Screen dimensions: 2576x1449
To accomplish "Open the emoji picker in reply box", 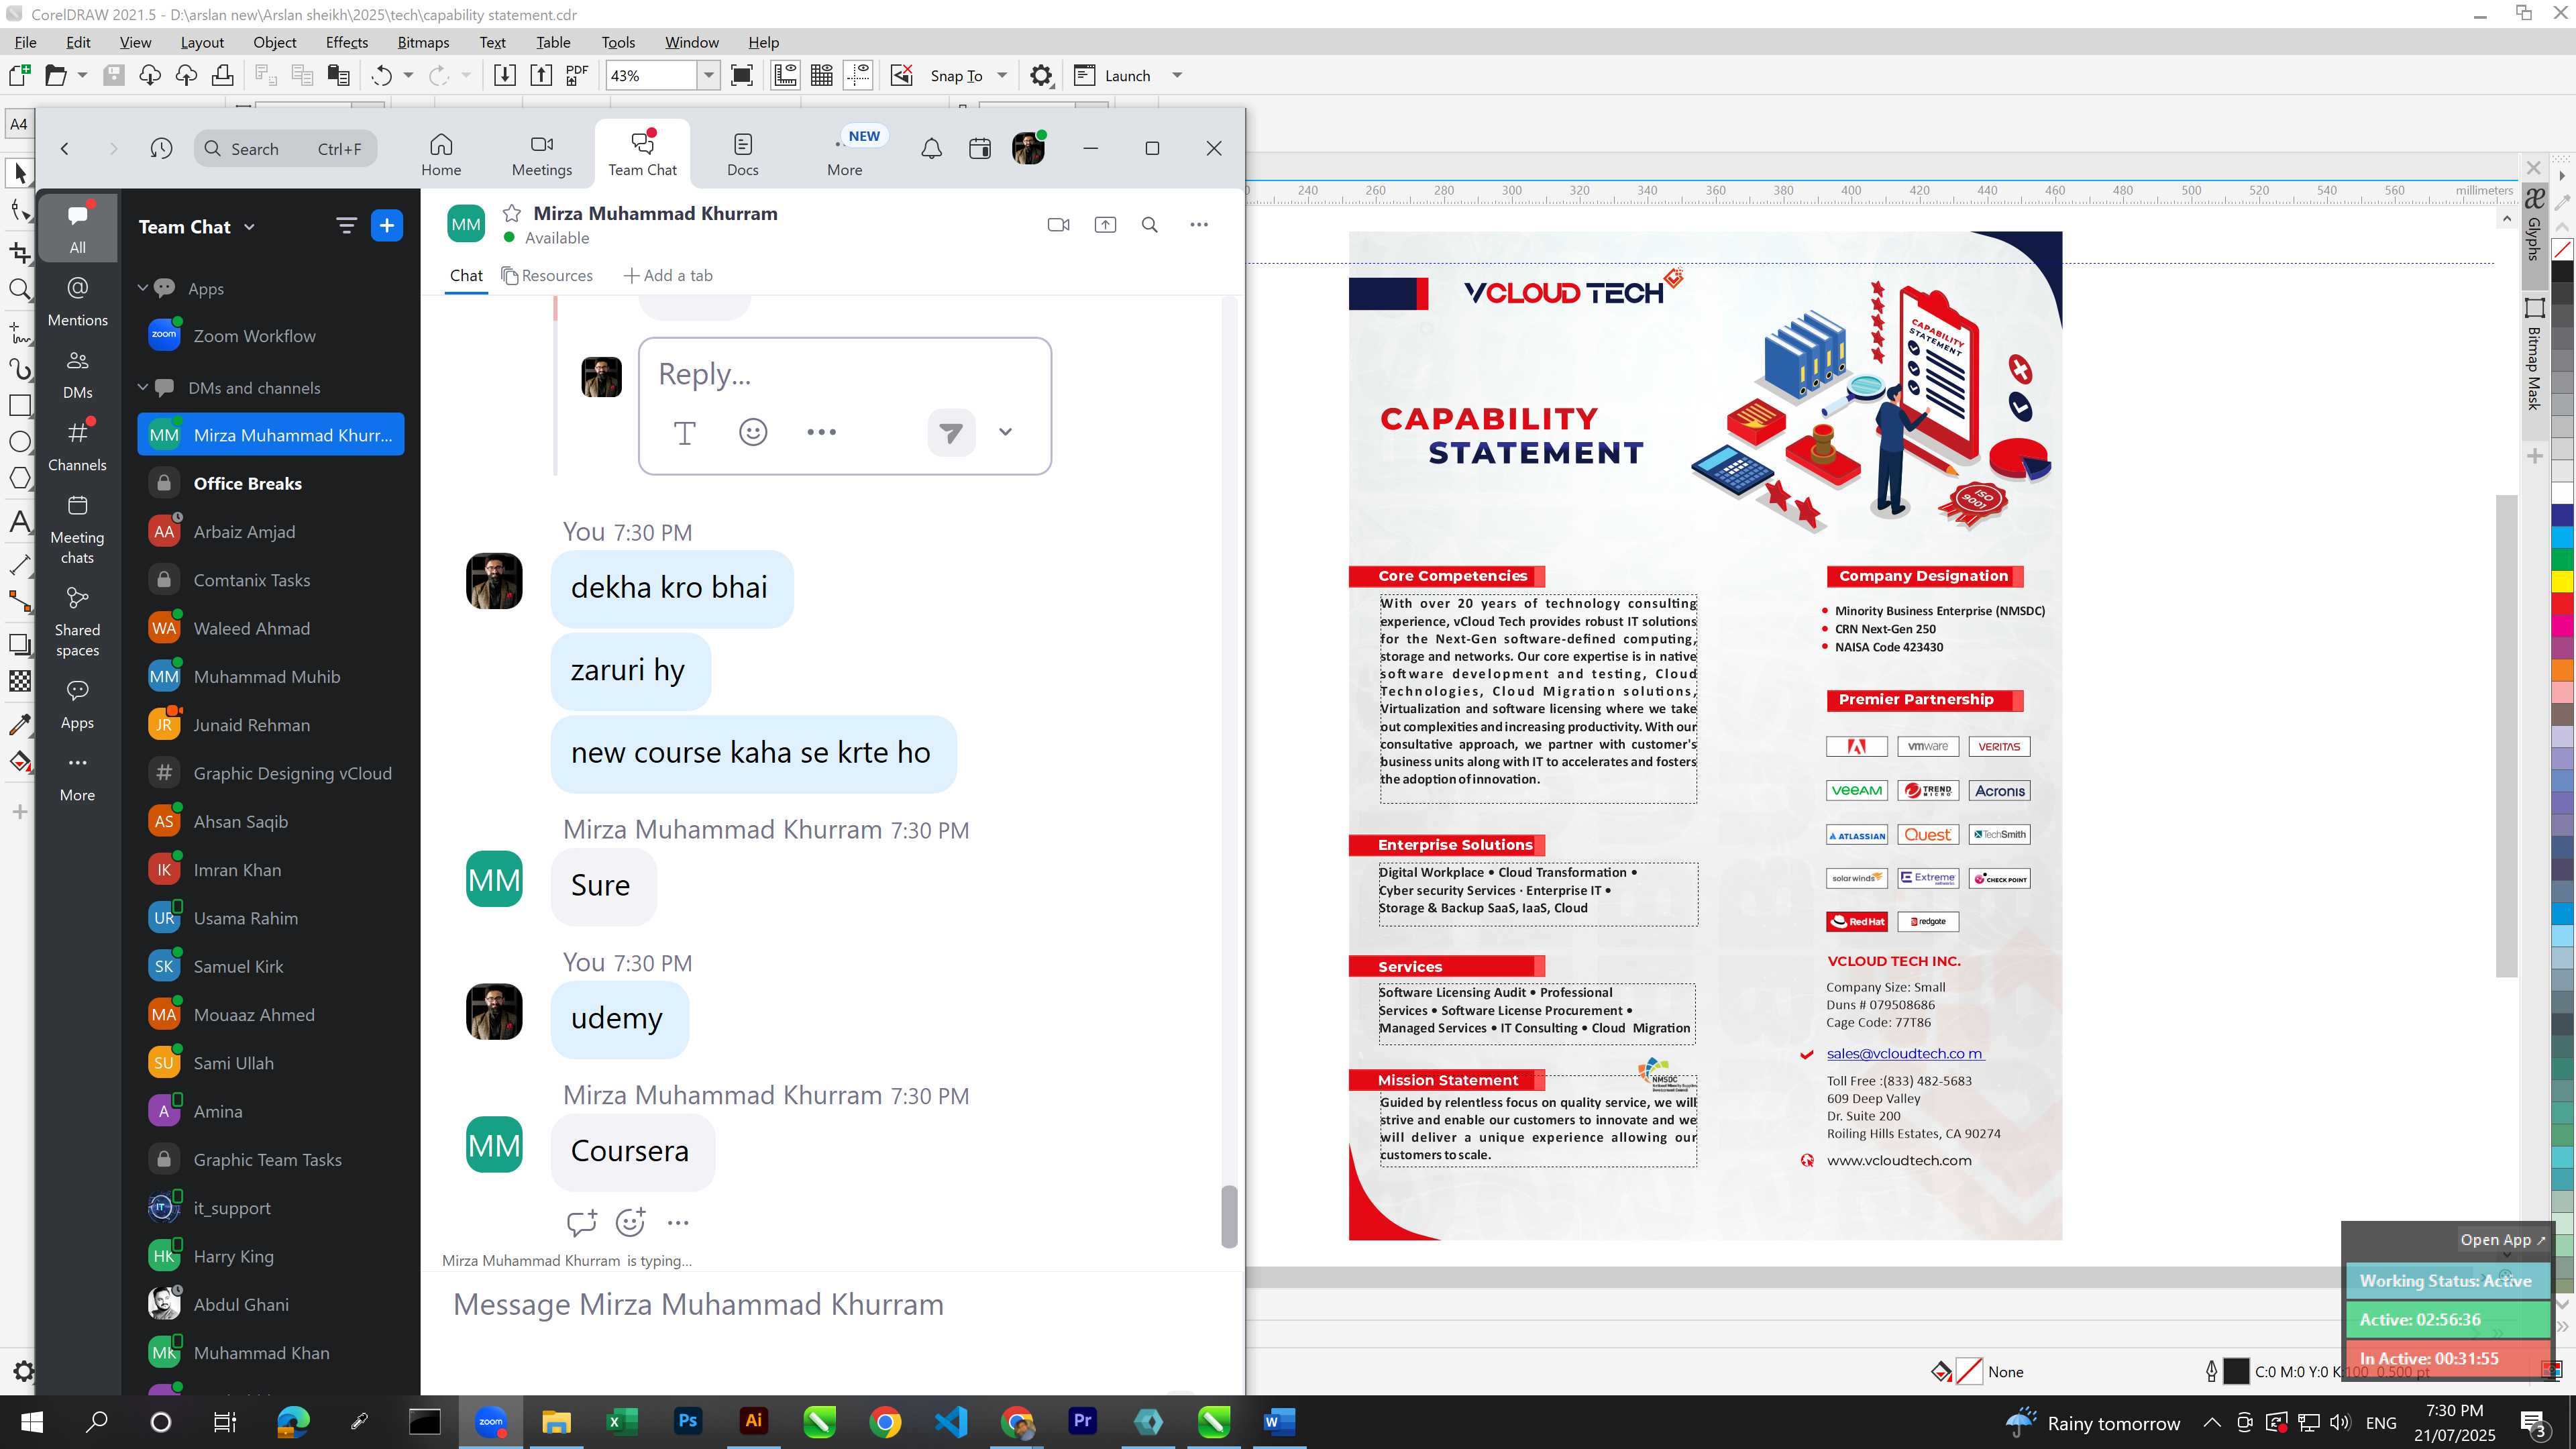I will click(753, 432).
